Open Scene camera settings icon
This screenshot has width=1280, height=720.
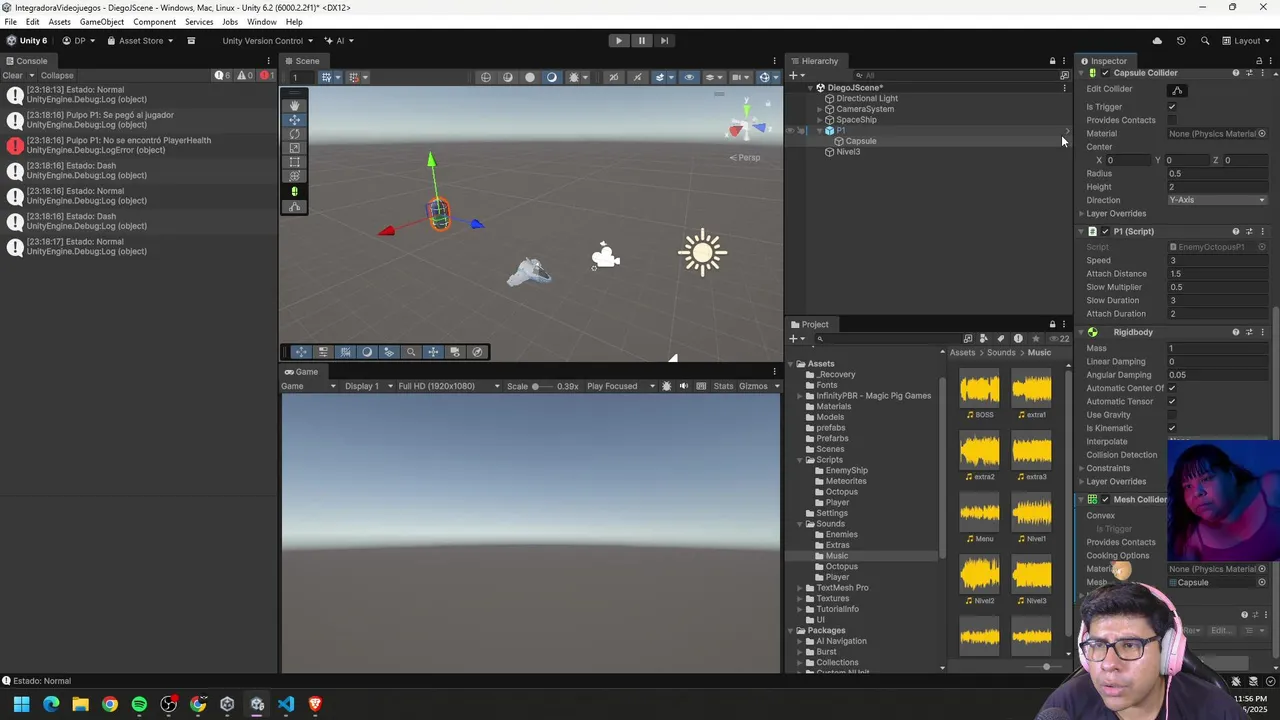737,77
